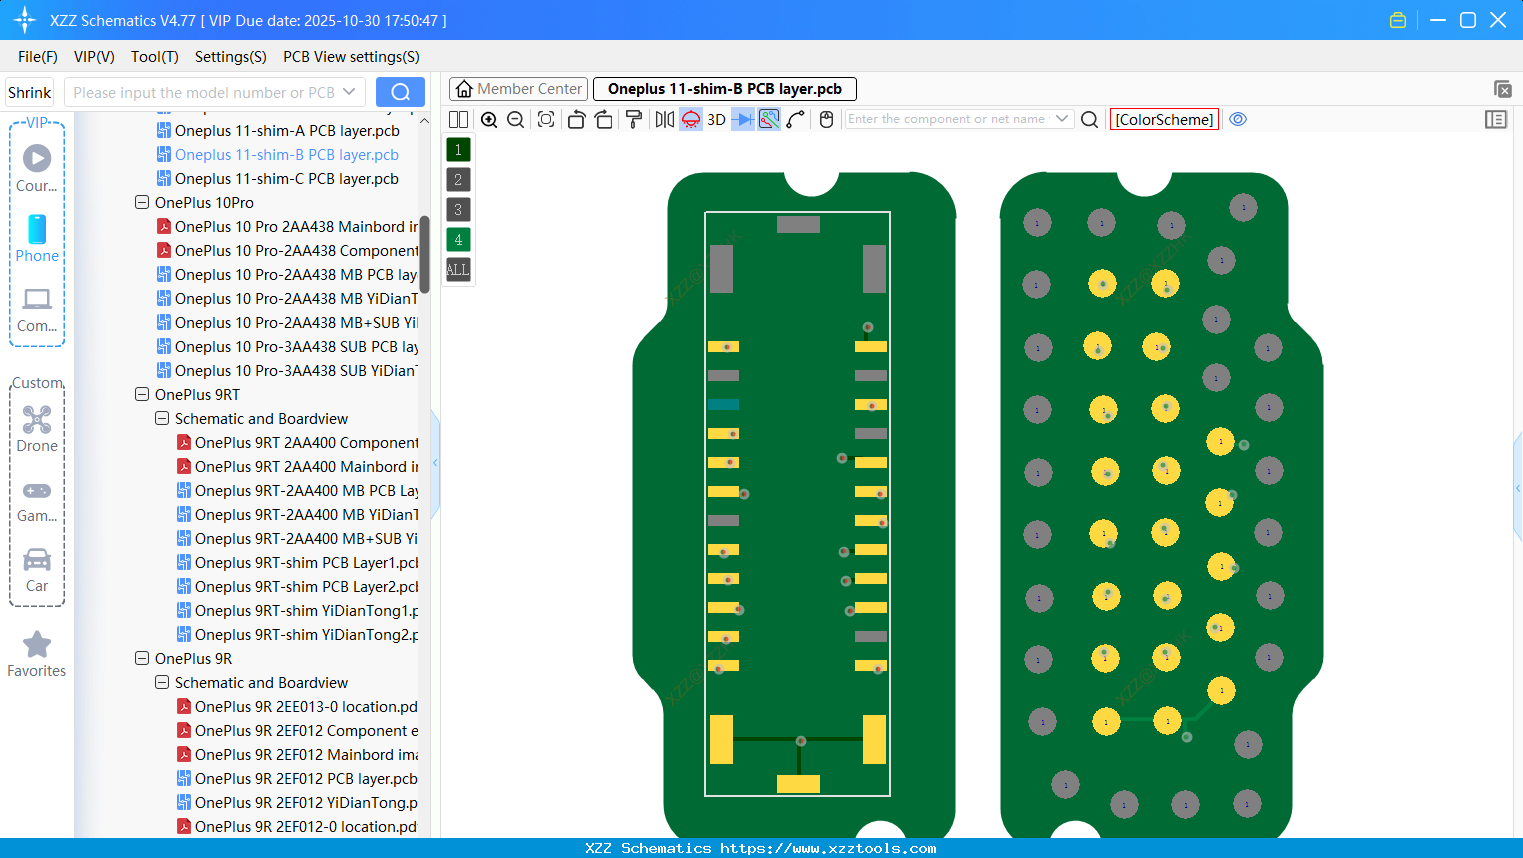
Task: Switch to the Oneplus 11-shim-B PCB tab
Action: click(x=724, y=88)
